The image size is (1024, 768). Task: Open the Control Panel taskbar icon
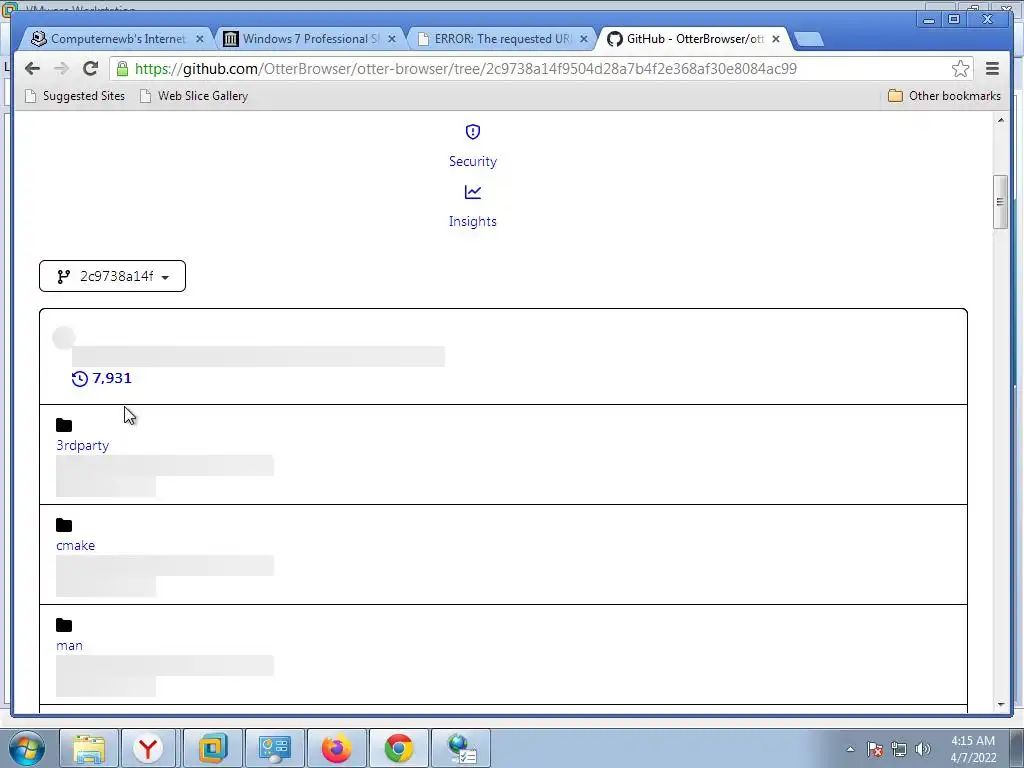(275, 748)
